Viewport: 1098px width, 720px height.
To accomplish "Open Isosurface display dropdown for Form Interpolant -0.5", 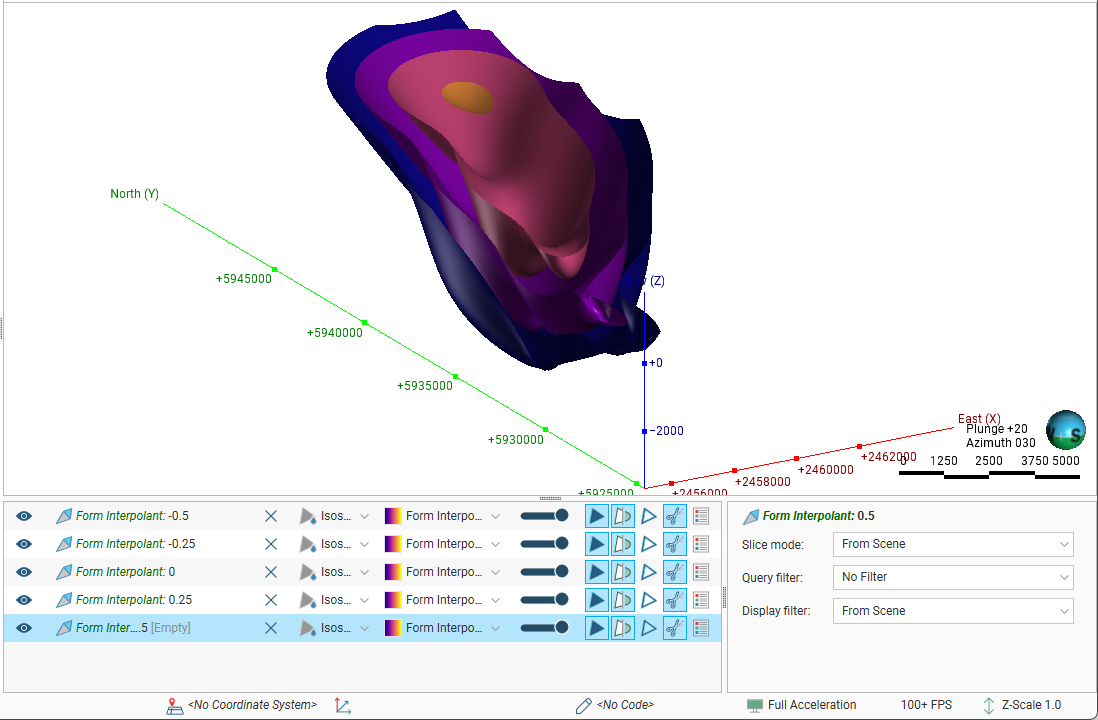I will click(x=364, y=516).
